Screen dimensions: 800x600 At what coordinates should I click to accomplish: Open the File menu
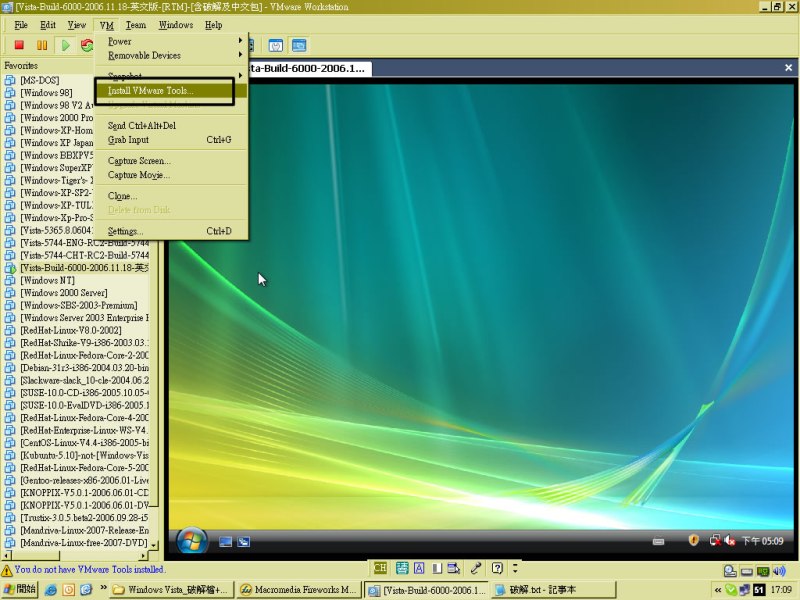[21, 25]
